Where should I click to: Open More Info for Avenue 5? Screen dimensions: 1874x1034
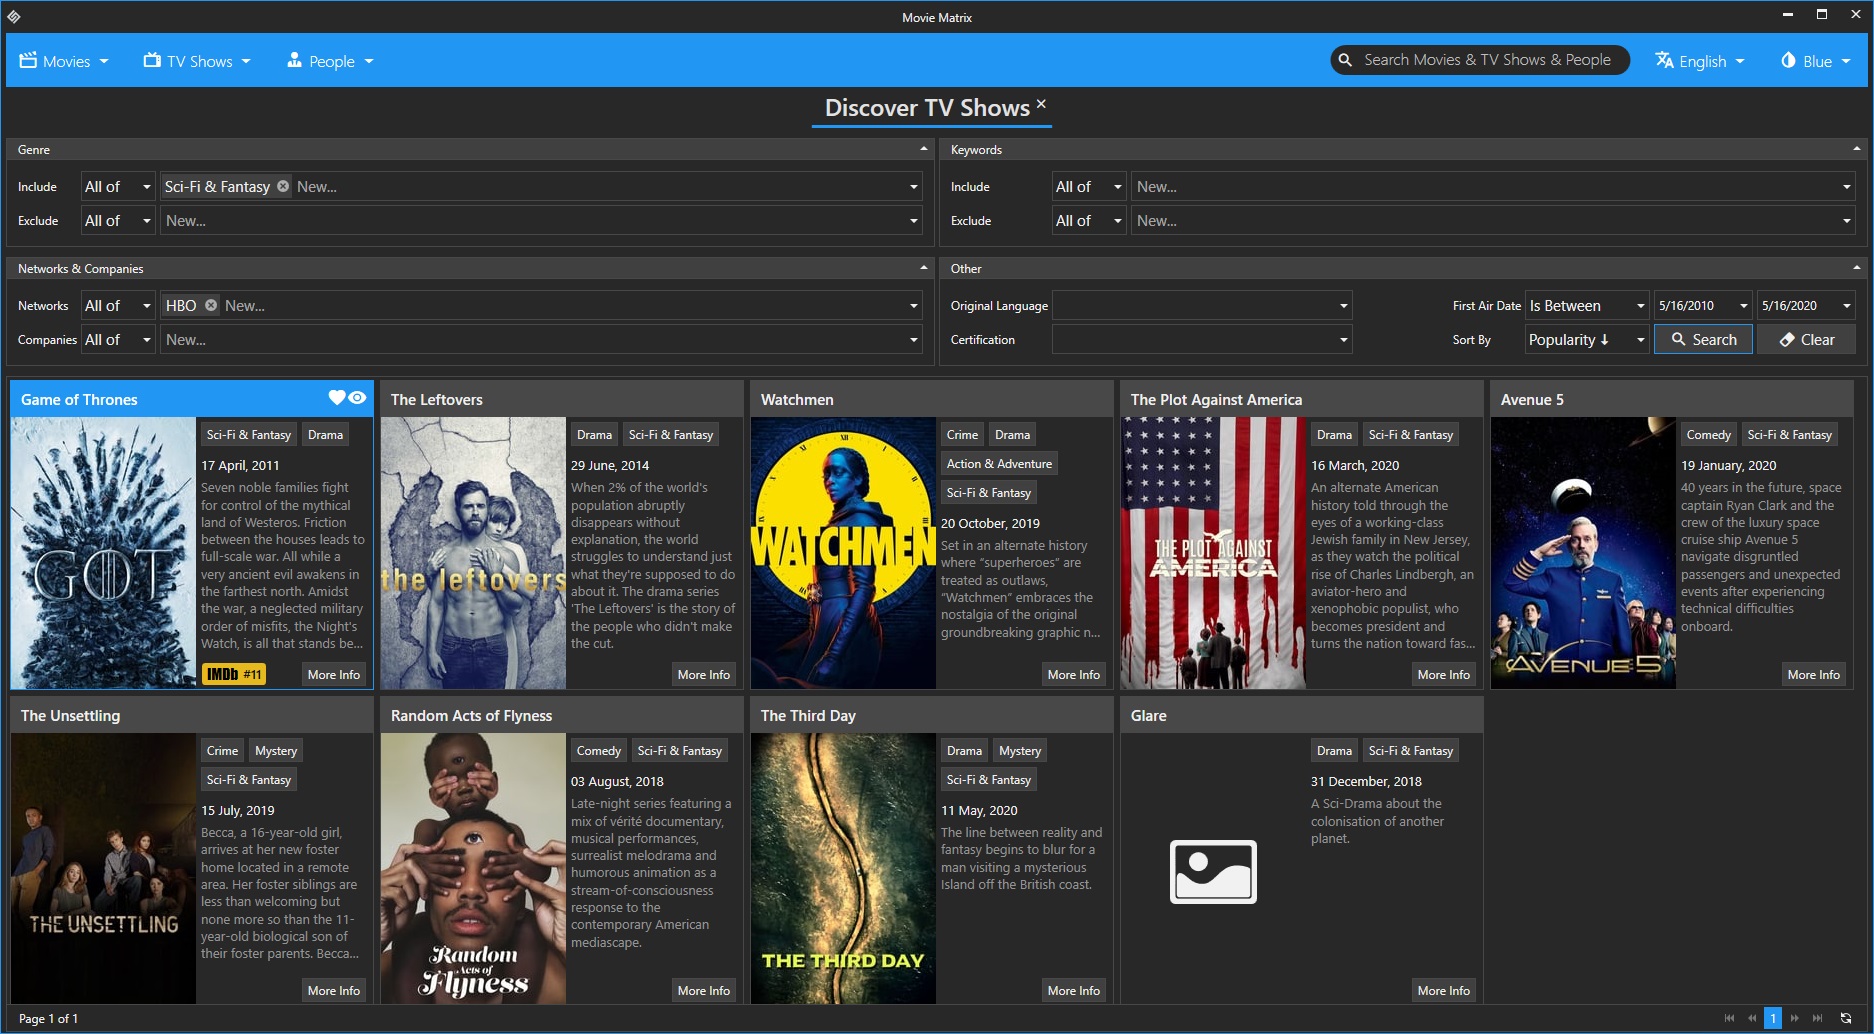(1813, 674)
